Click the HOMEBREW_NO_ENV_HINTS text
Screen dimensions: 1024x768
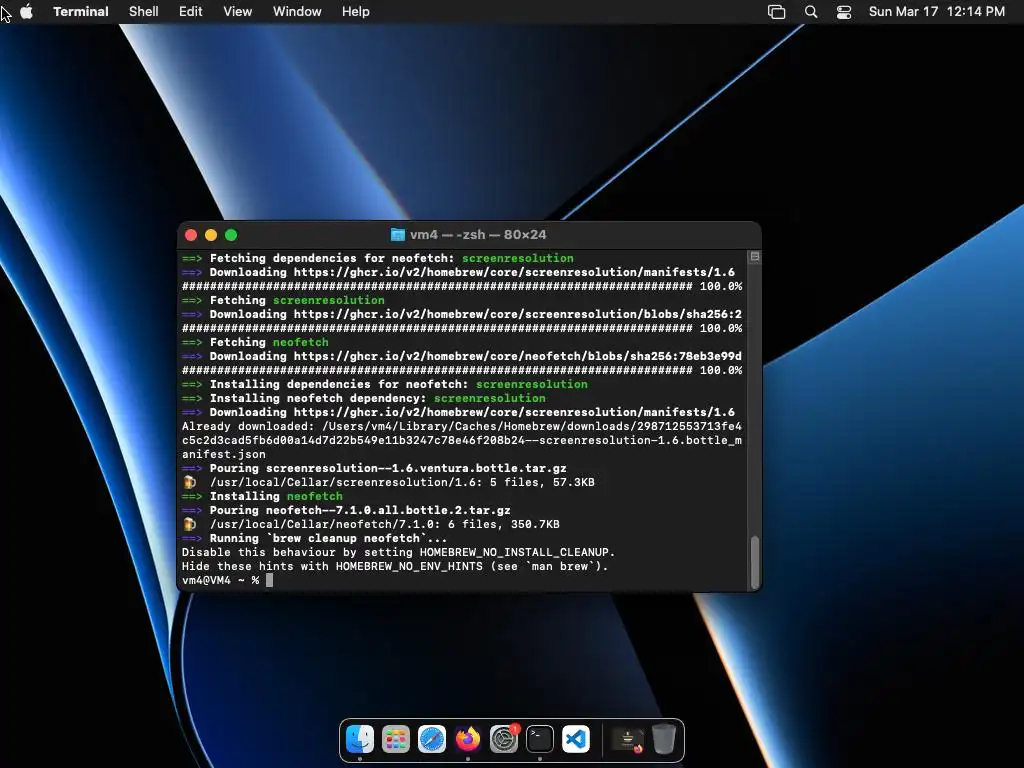click(409, 566)
